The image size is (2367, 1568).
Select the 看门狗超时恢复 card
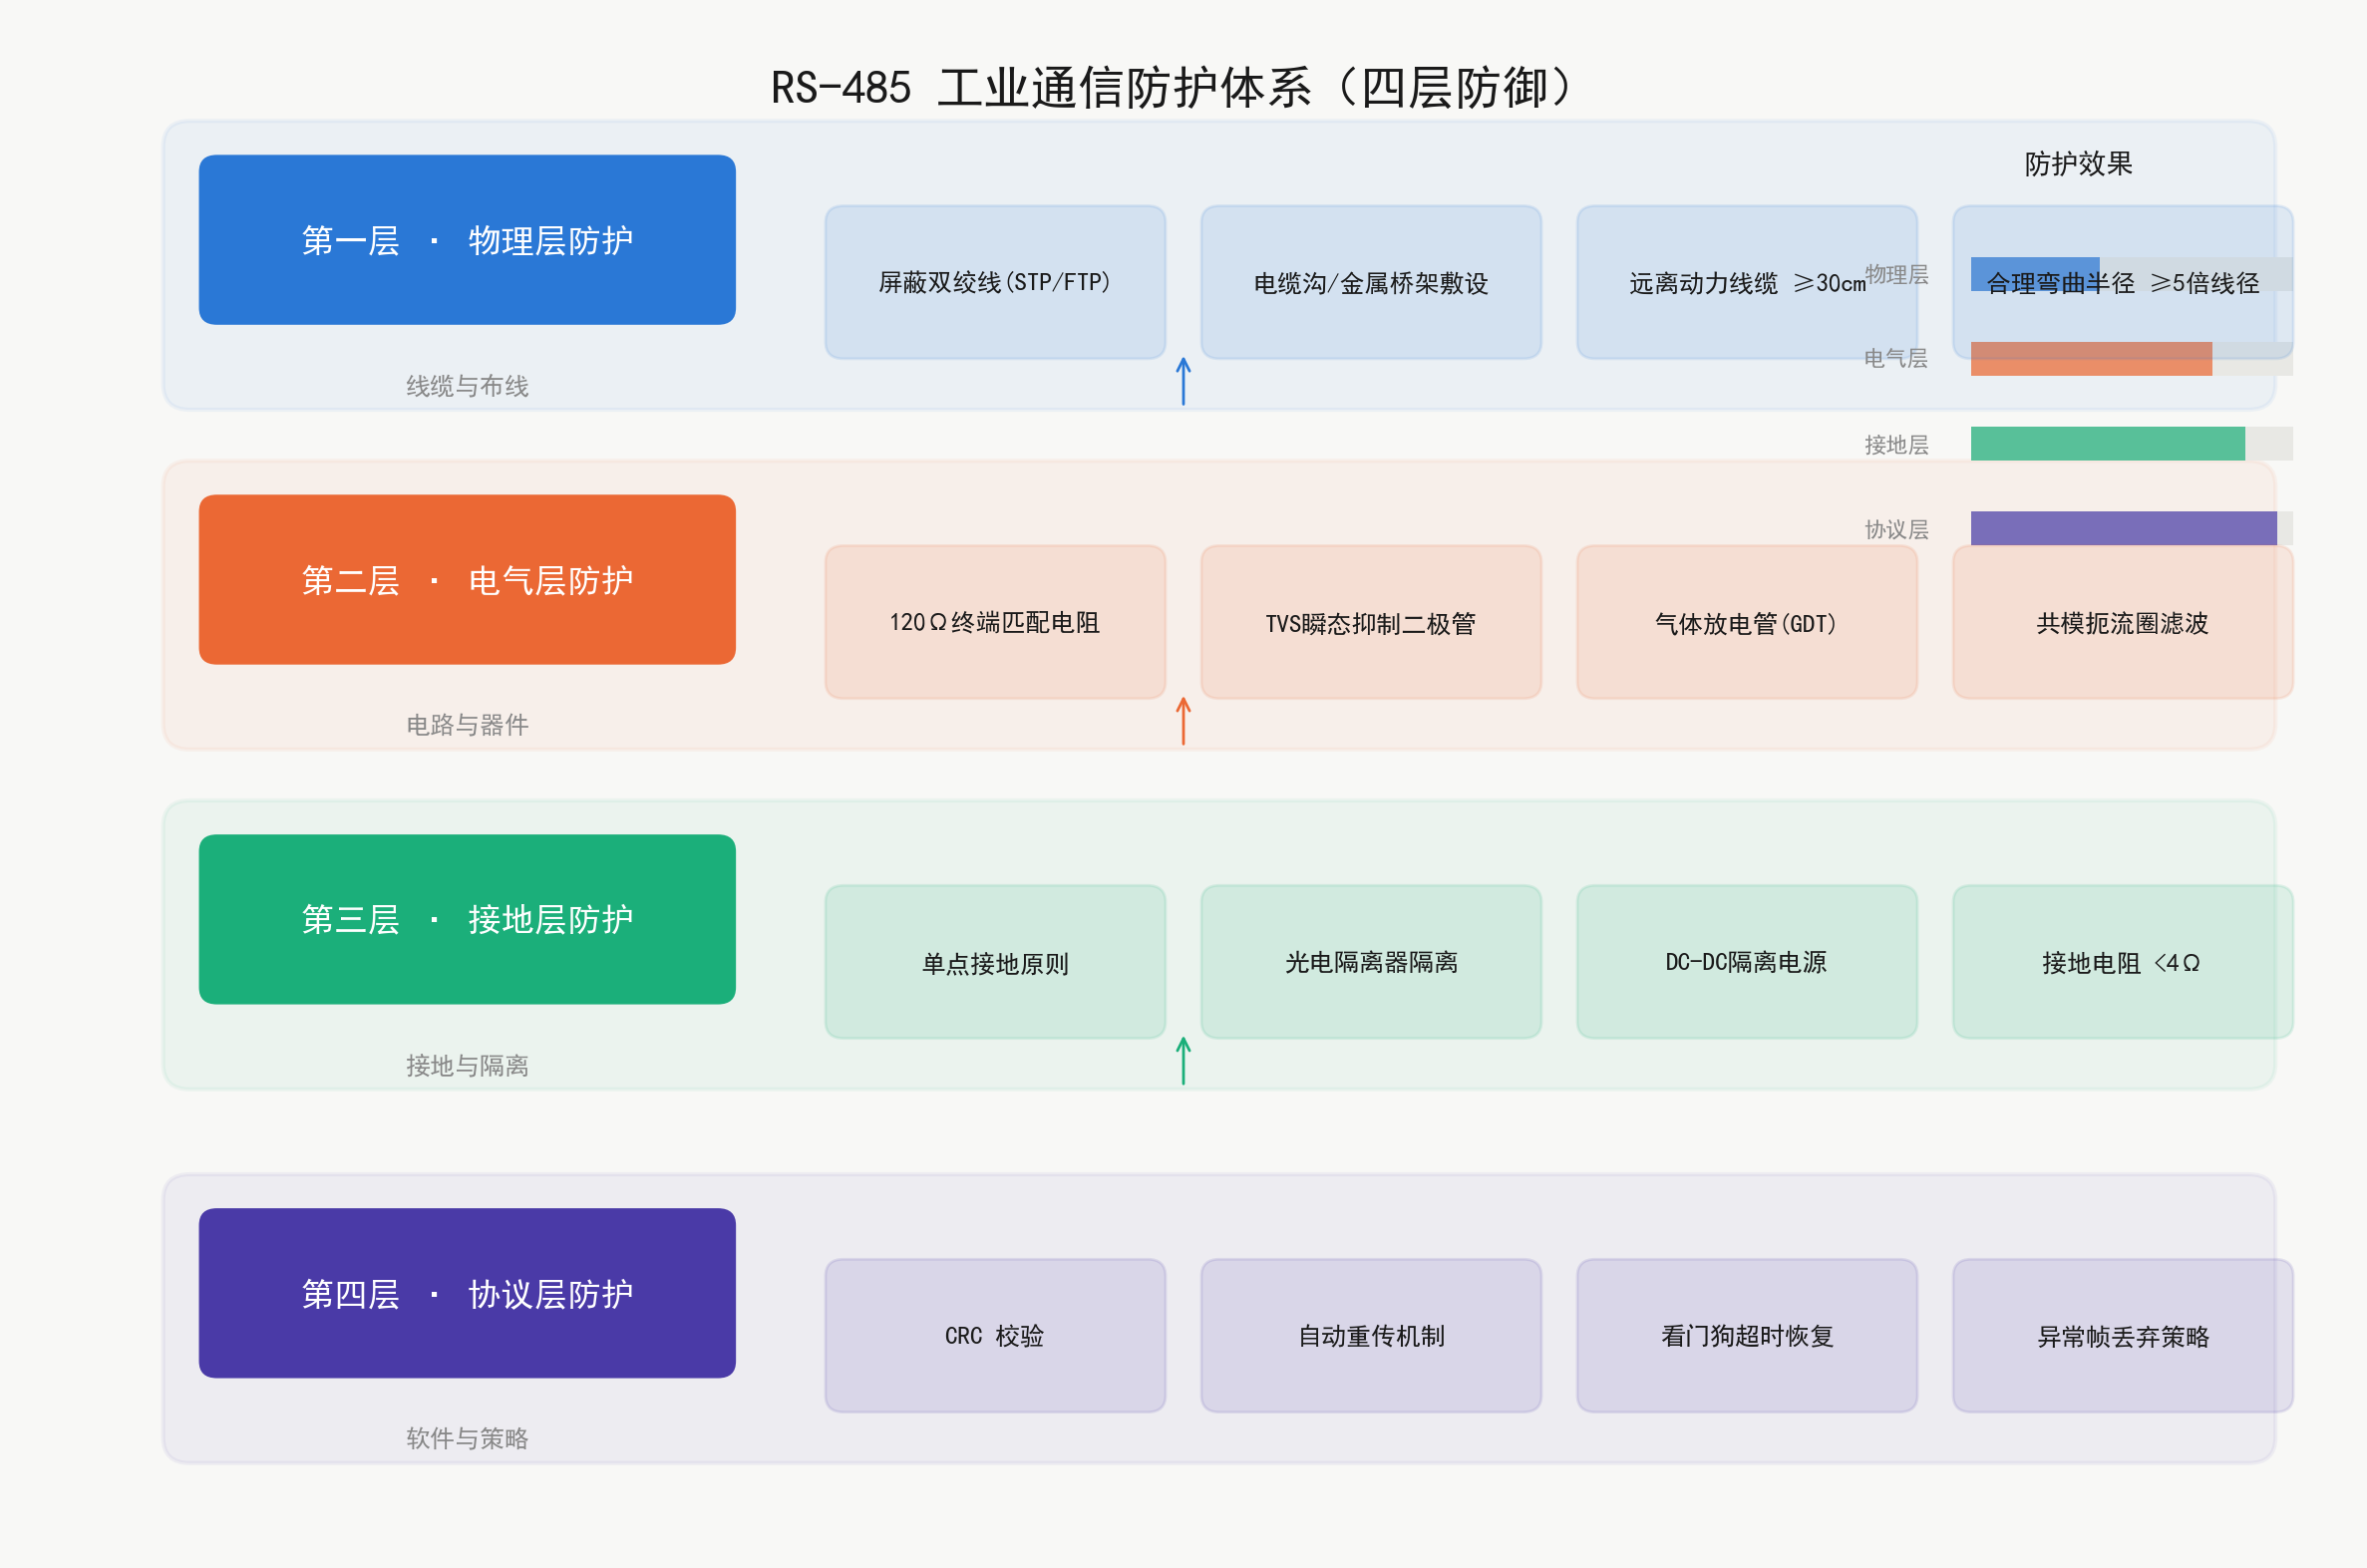pyautogui.click(x=1747, y=1335)
